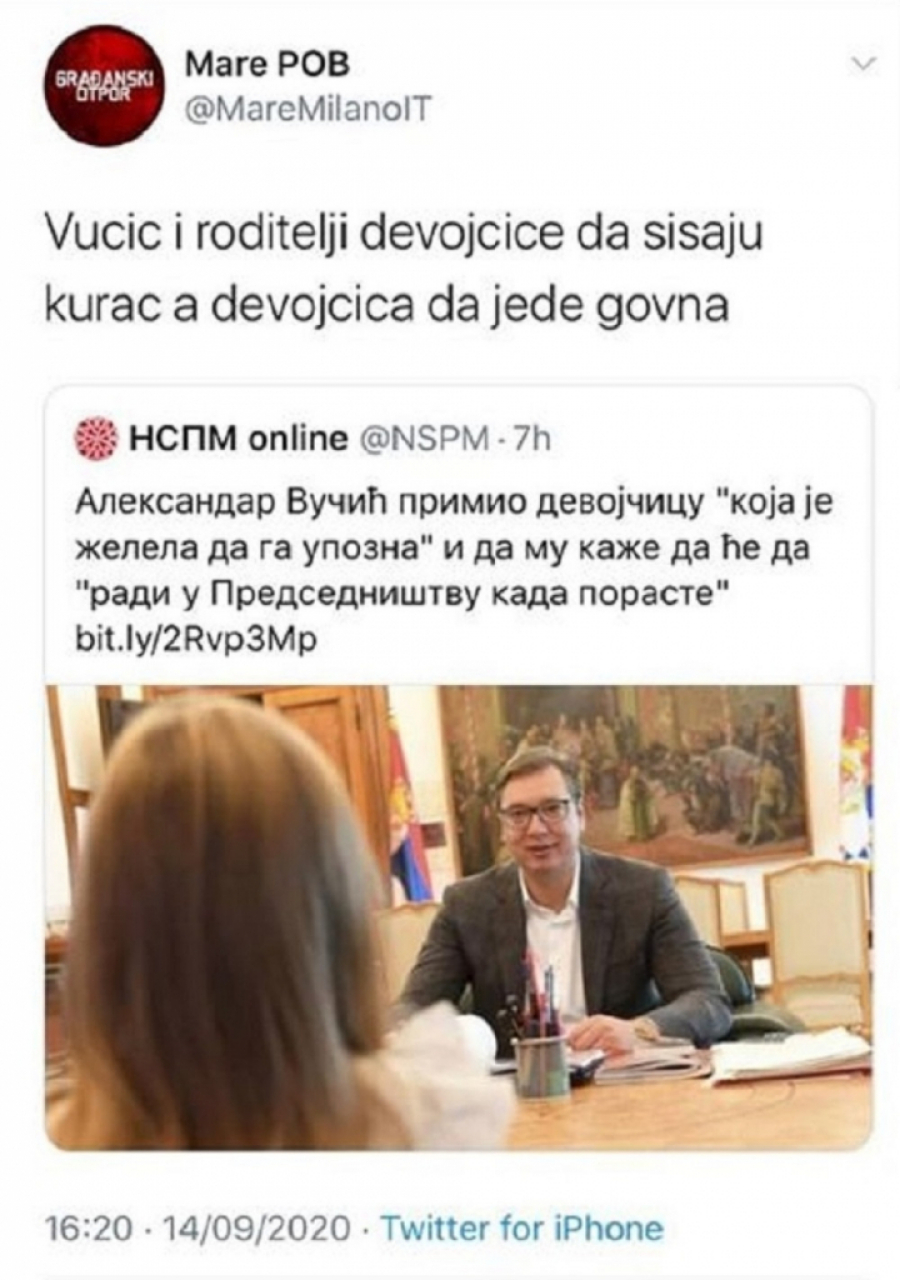Image resolution: width=900 pixels, height=1280 pixels.
Task: Open the quoted tweet's Cyrillic text body
Action: point(454,550)
